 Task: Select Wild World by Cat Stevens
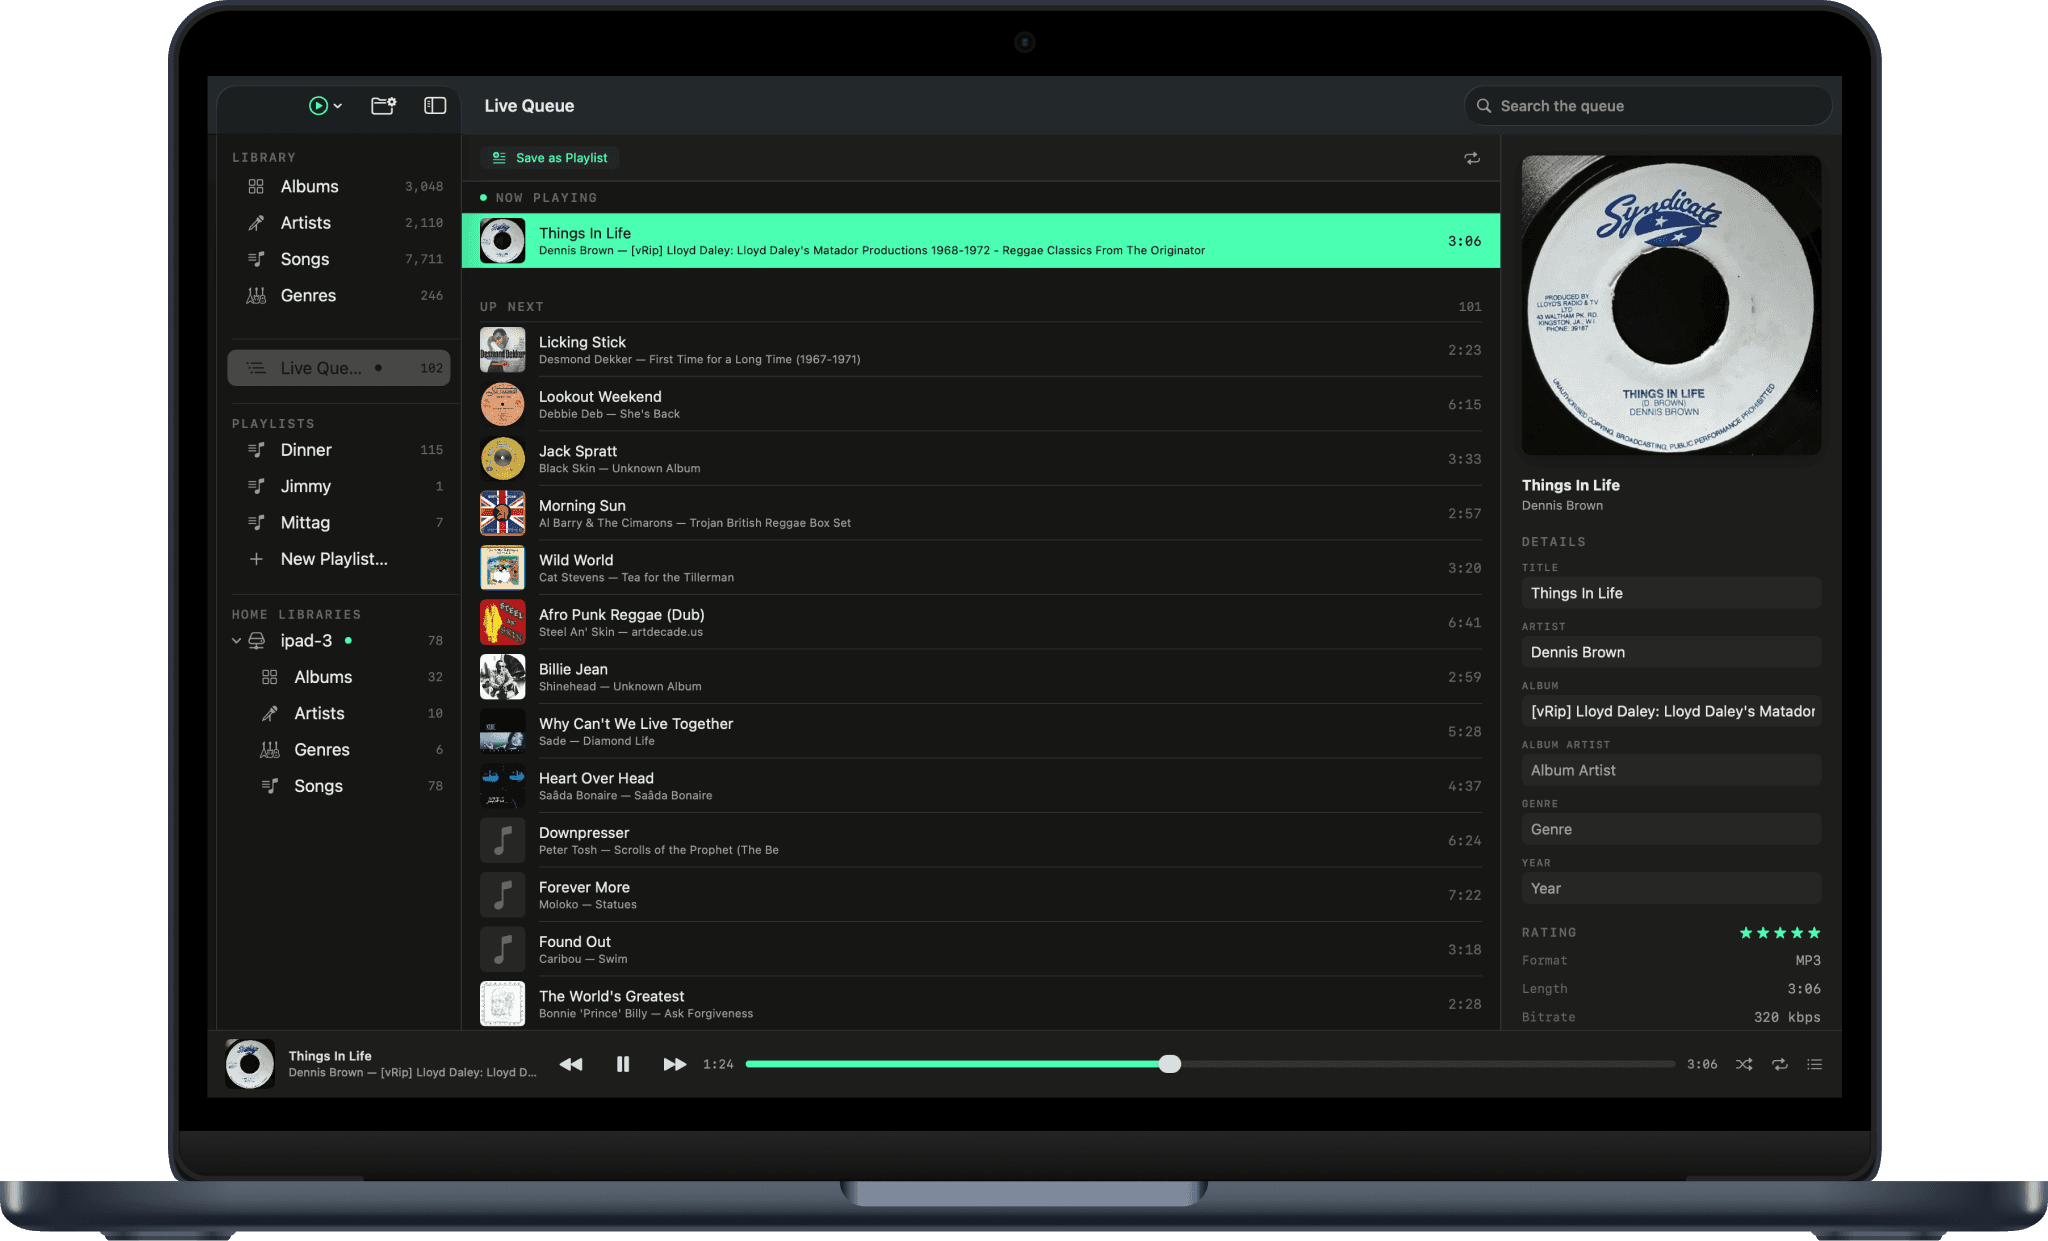click(x=981, y=568)
